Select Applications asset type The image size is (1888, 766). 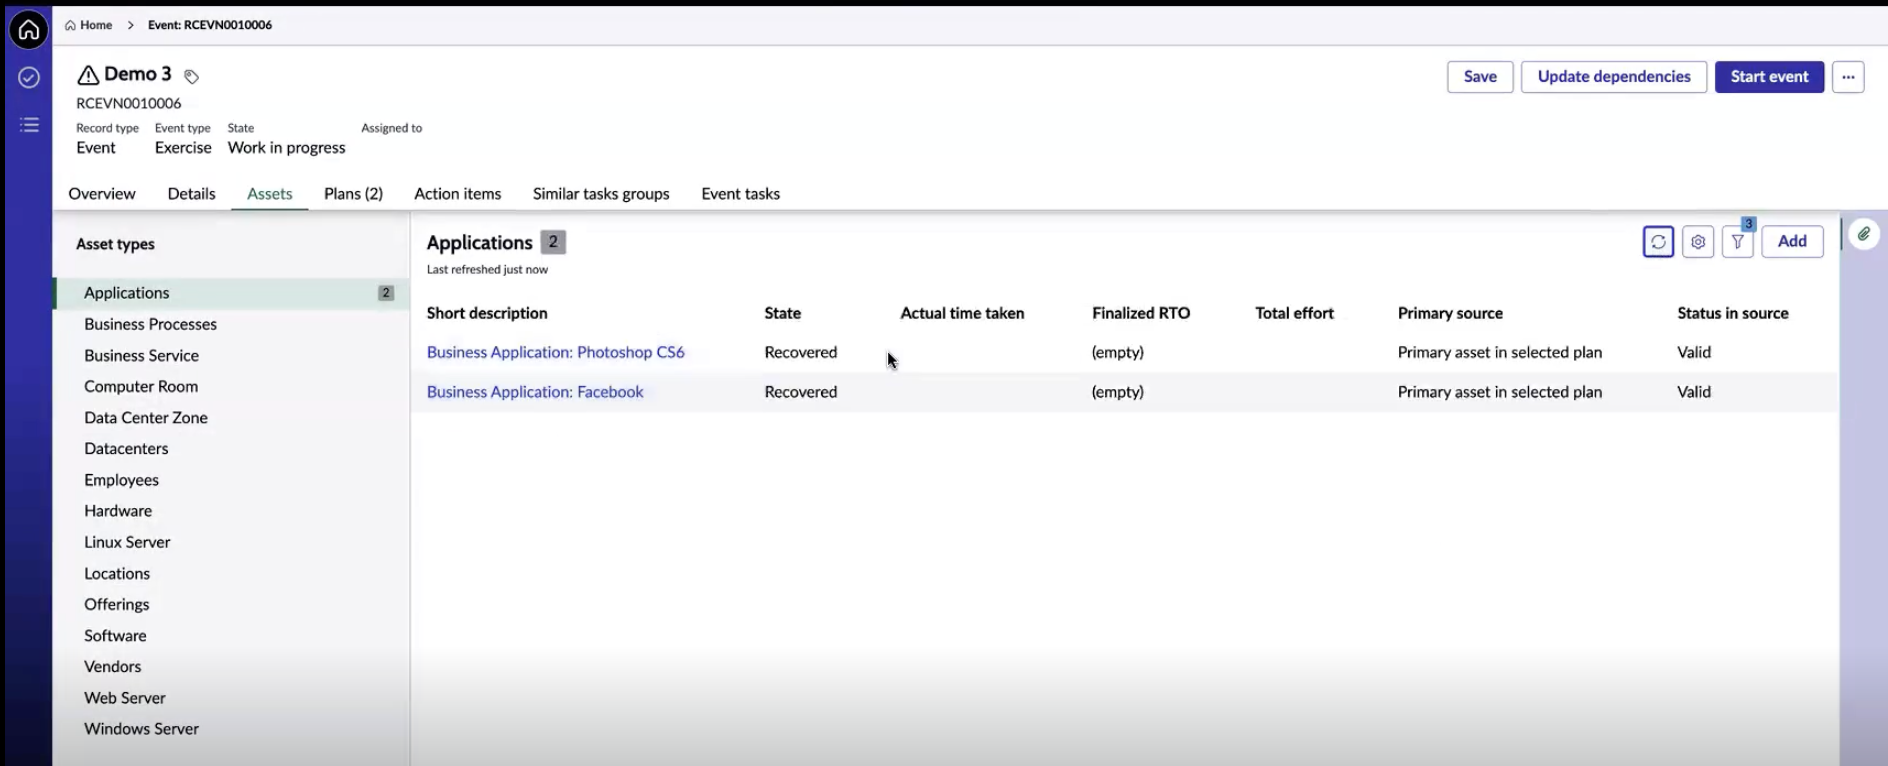point(232,293)
